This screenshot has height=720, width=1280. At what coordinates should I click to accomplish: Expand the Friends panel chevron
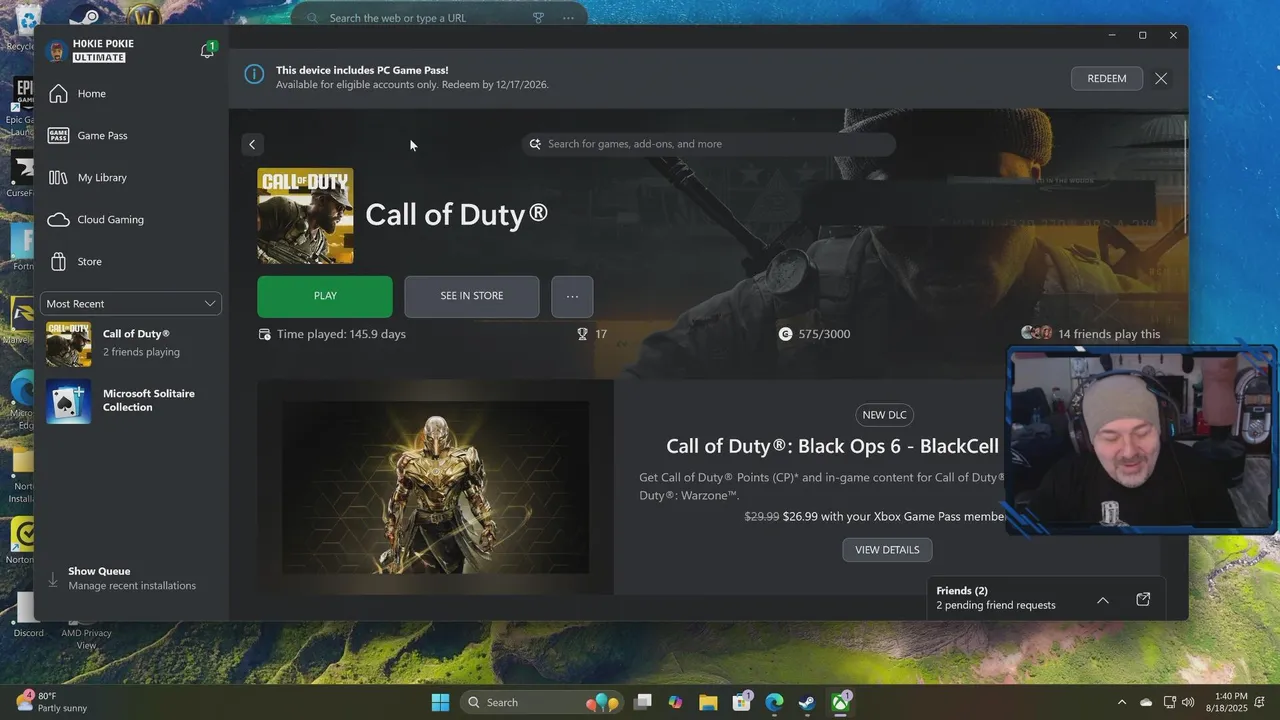point(1102,600)
